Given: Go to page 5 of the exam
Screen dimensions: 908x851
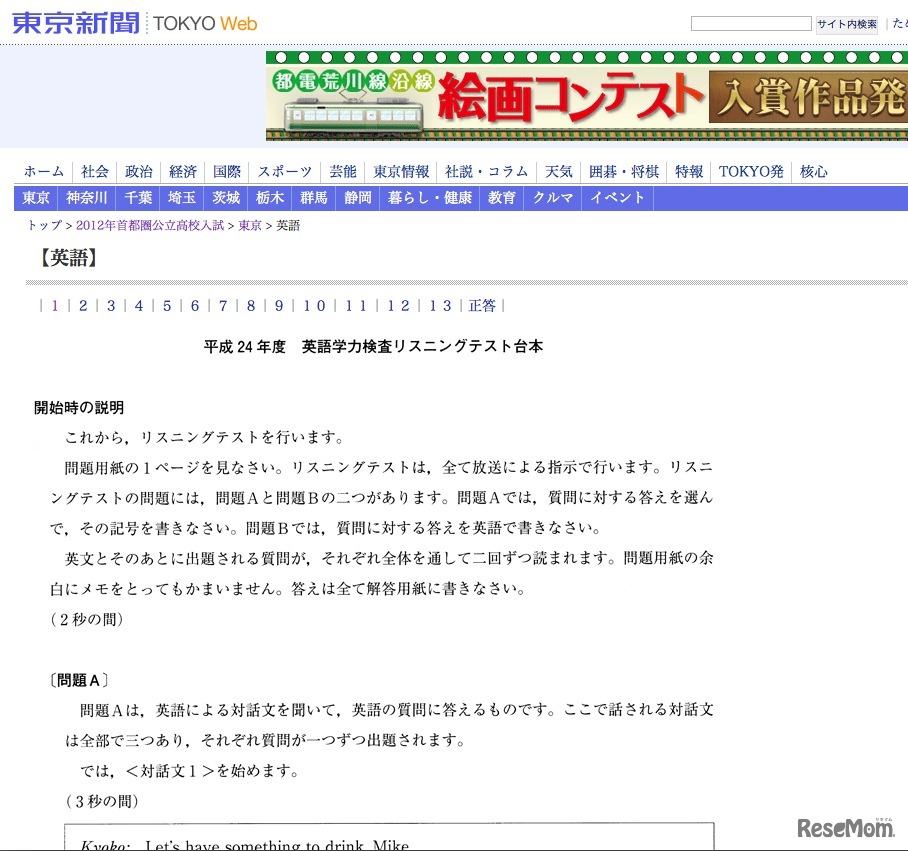Looking at the screenshot, I should [x=166, y=306].
